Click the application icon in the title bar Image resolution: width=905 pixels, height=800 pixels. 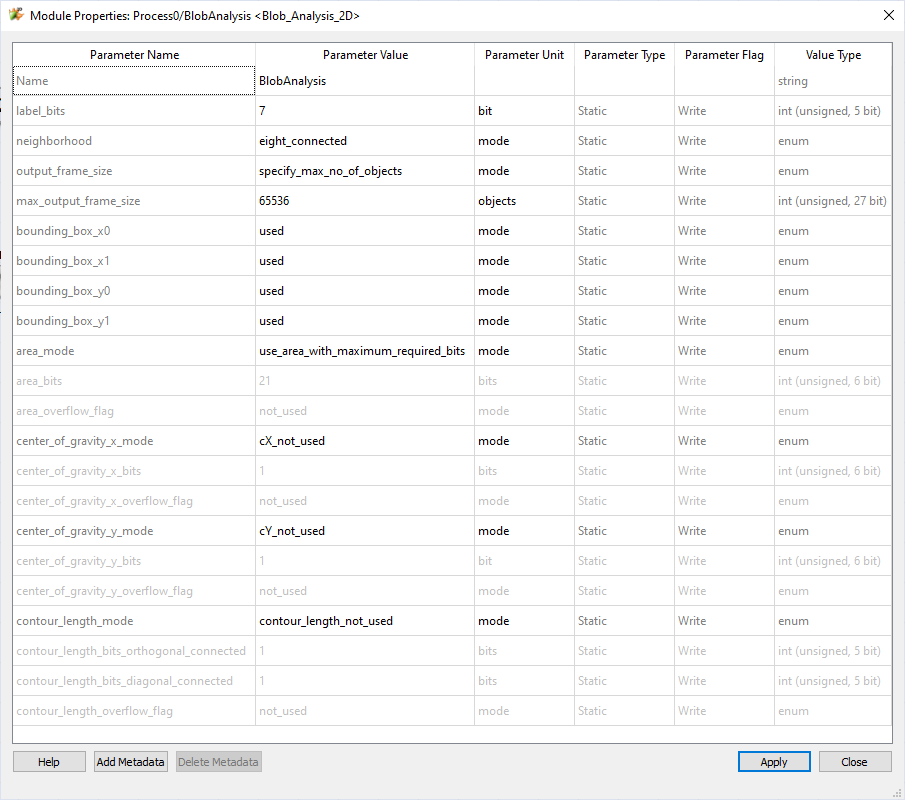coord(16,16)
